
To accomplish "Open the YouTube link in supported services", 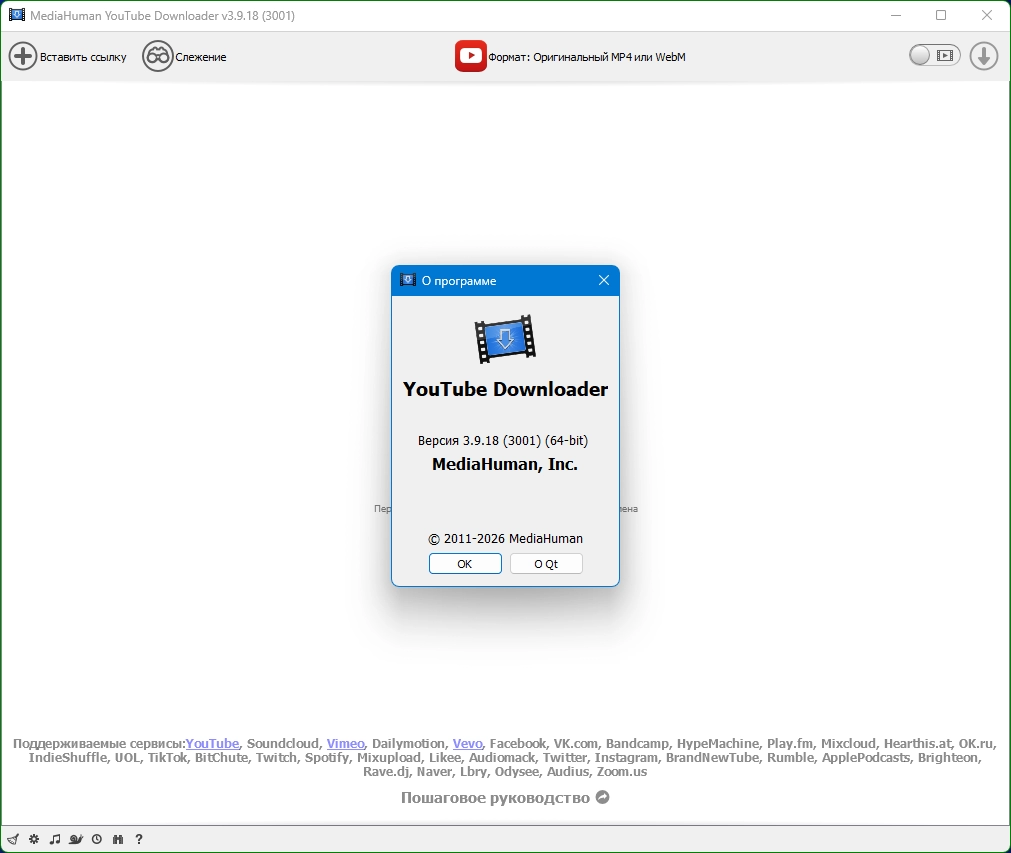I will tap(212, 743).
